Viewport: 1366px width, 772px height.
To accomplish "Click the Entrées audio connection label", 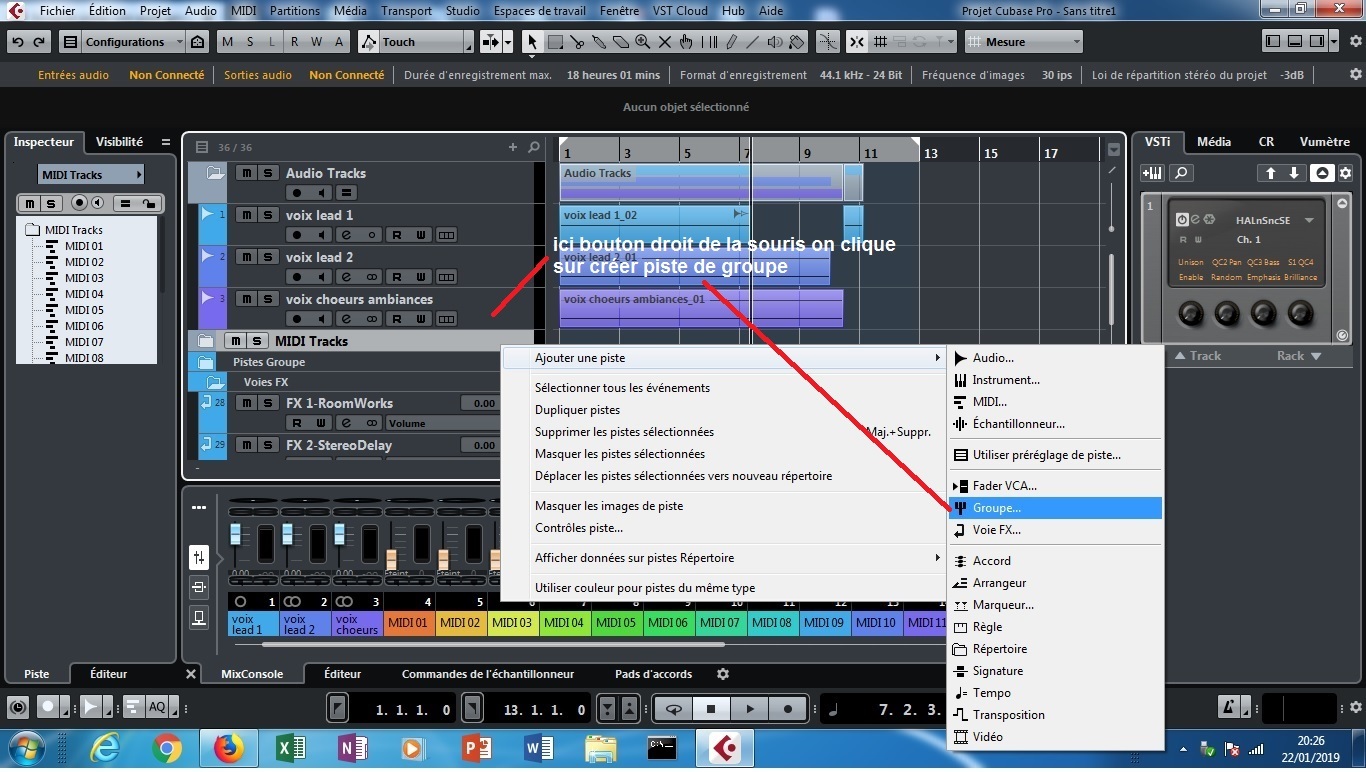I will click(74, 75).
